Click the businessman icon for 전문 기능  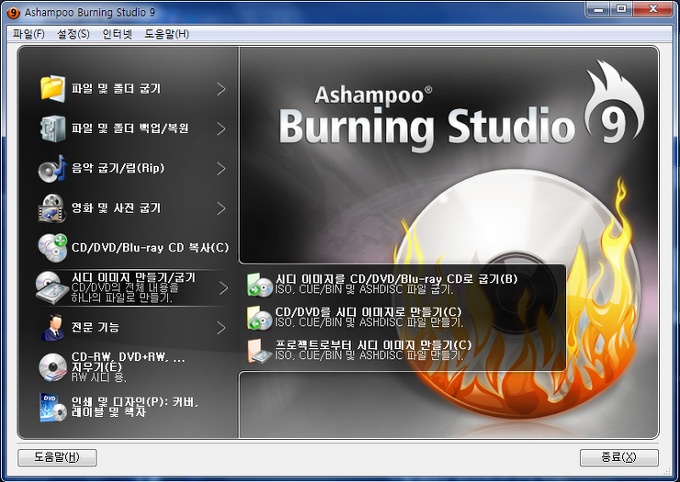click(x=53, y=327)
